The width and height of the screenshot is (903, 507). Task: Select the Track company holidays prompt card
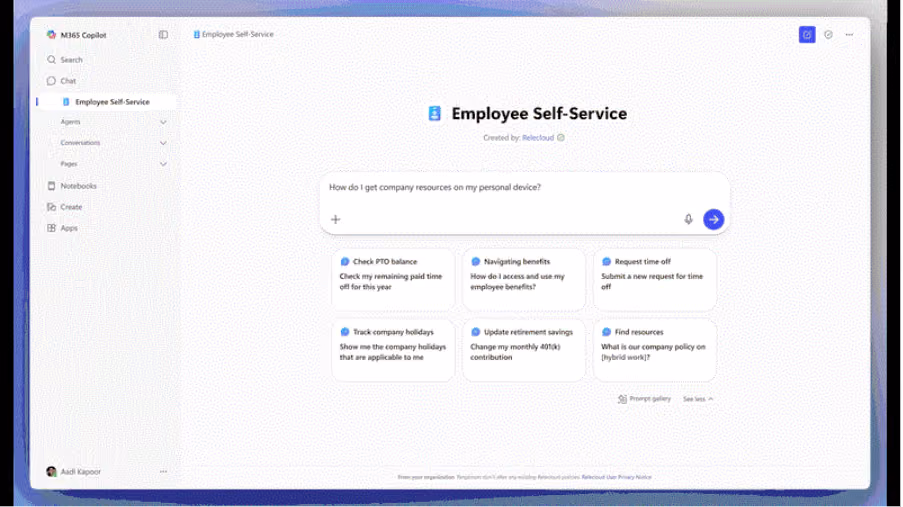coord(393,351)
